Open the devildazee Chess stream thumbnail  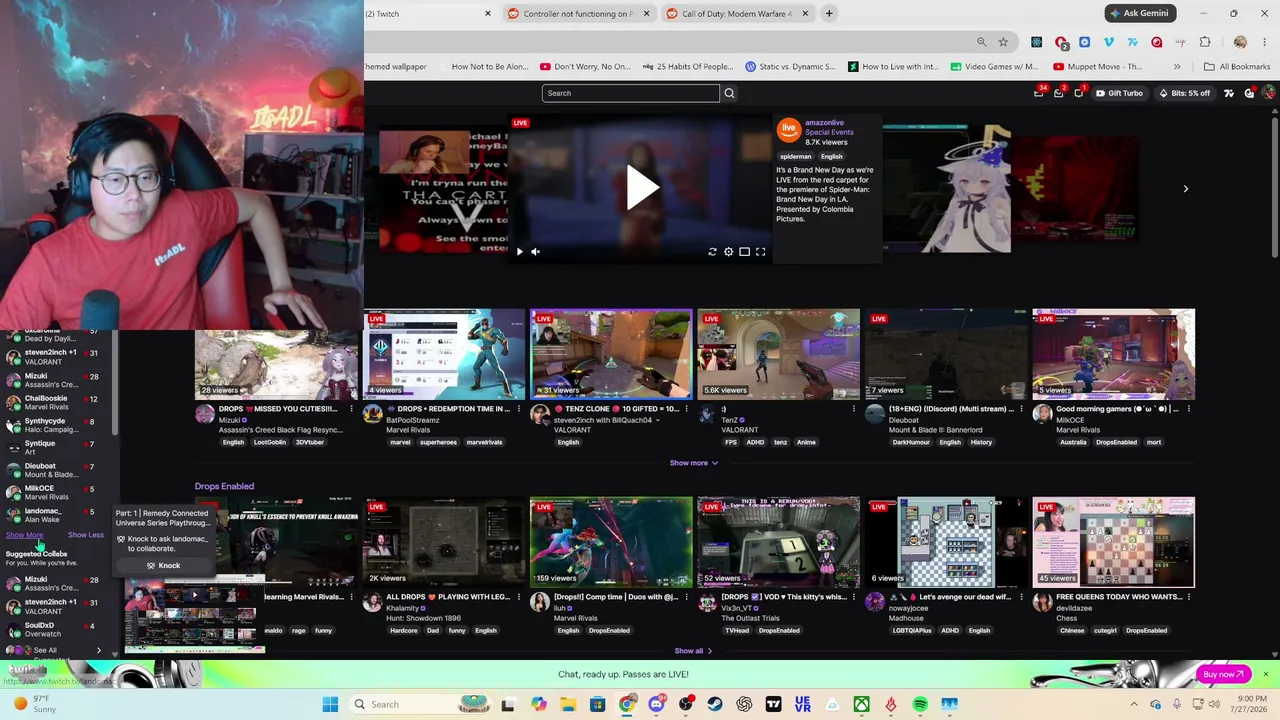click(x=1113, y=542)
